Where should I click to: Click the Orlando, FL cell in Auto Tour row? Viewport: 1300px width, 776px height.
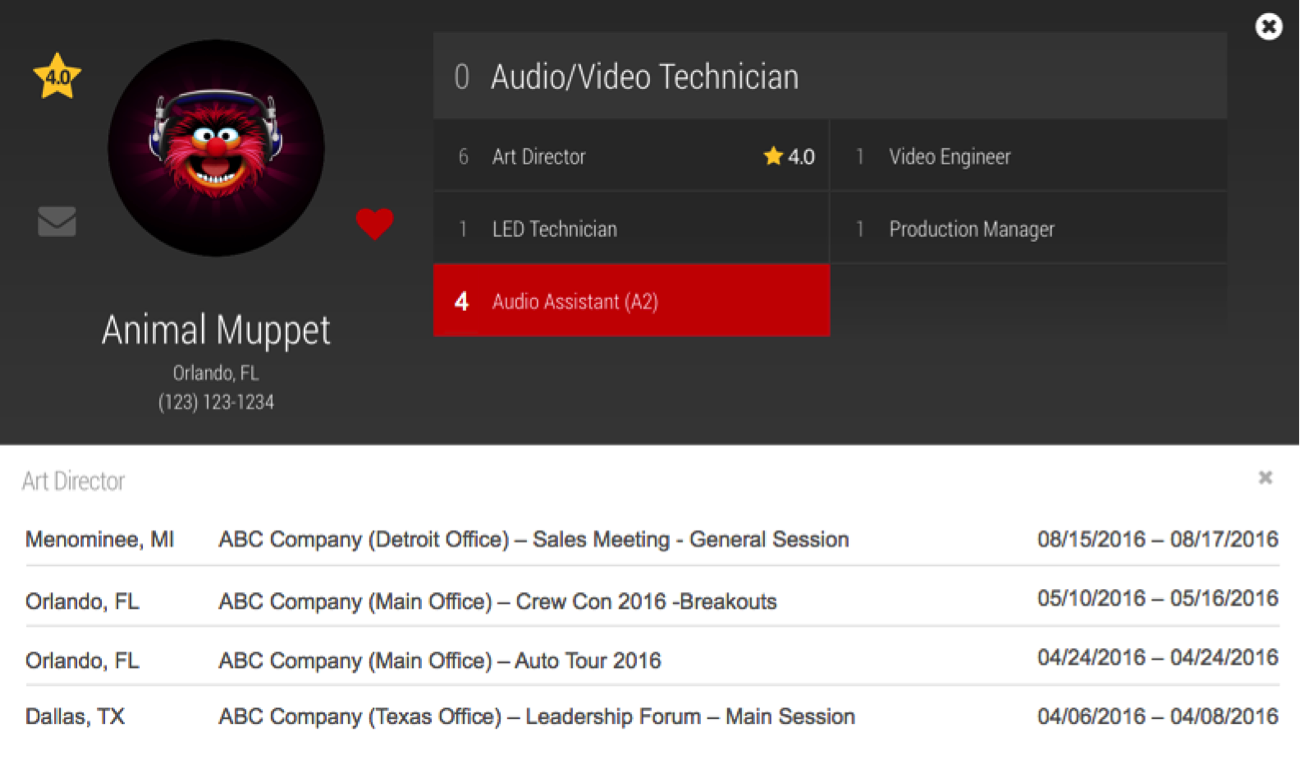tap(82, 661)
